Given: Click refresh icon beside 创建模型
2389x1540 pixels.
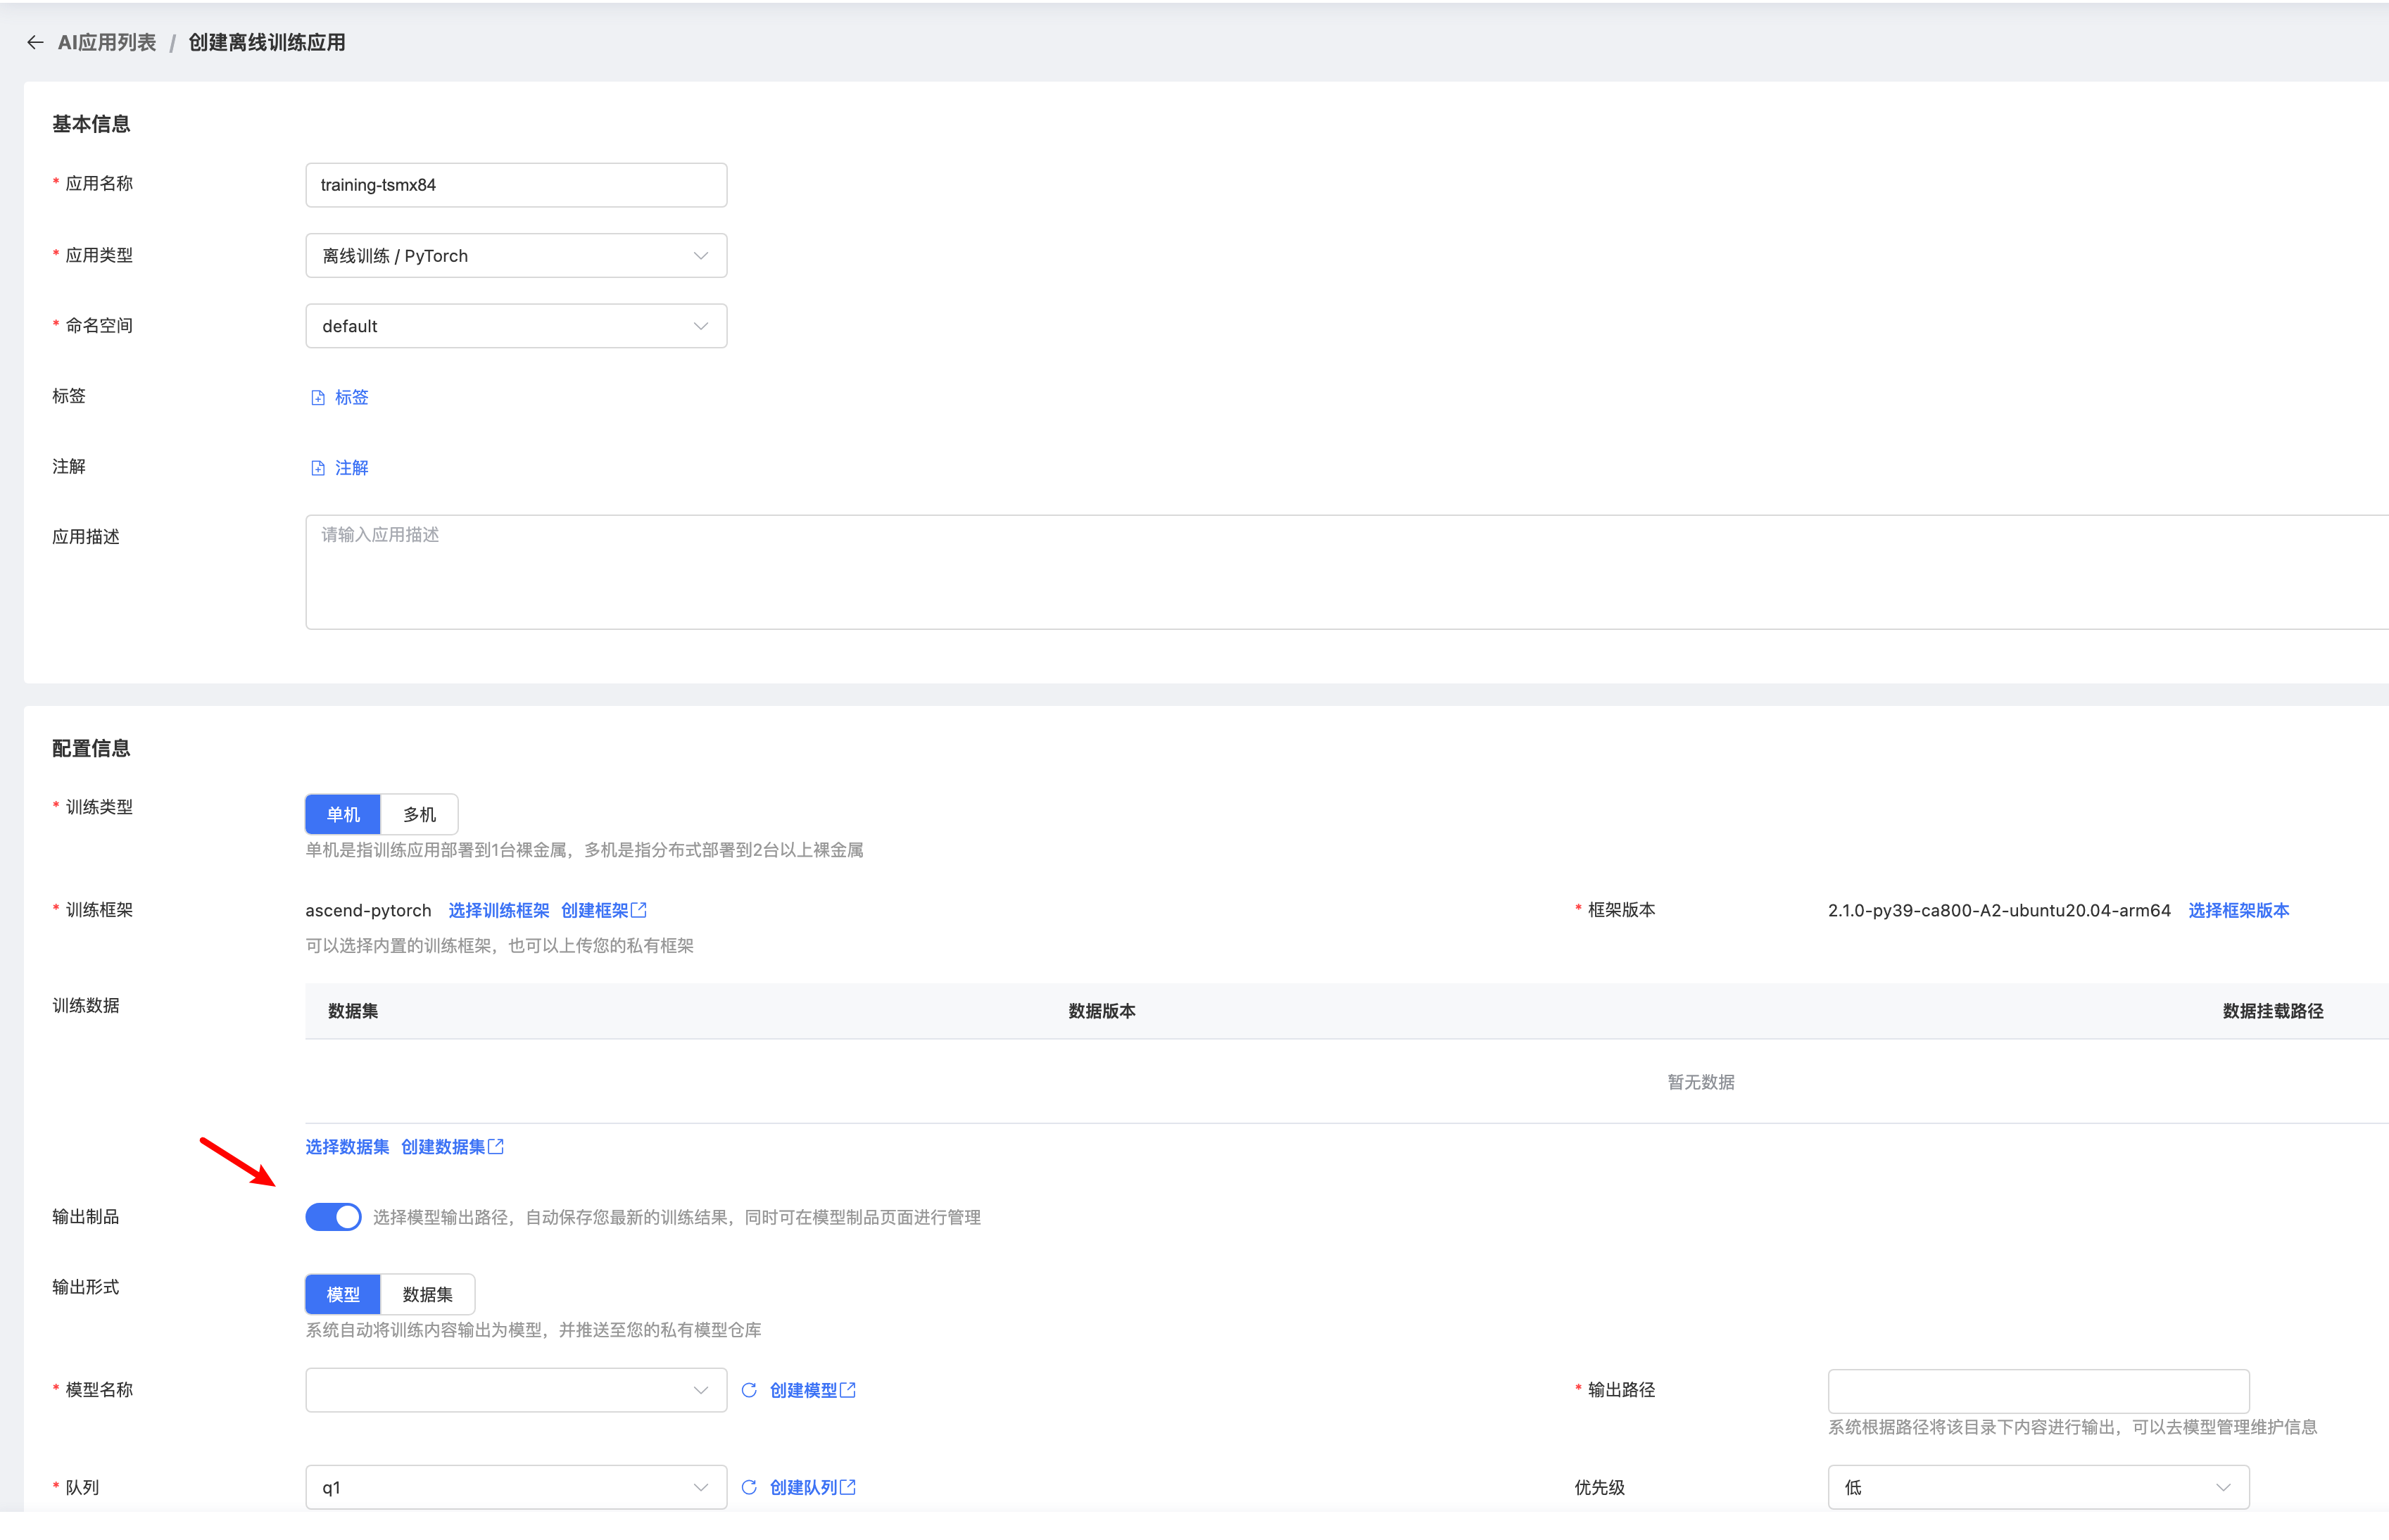Looking at the screenshot, I should (749, 1390).
